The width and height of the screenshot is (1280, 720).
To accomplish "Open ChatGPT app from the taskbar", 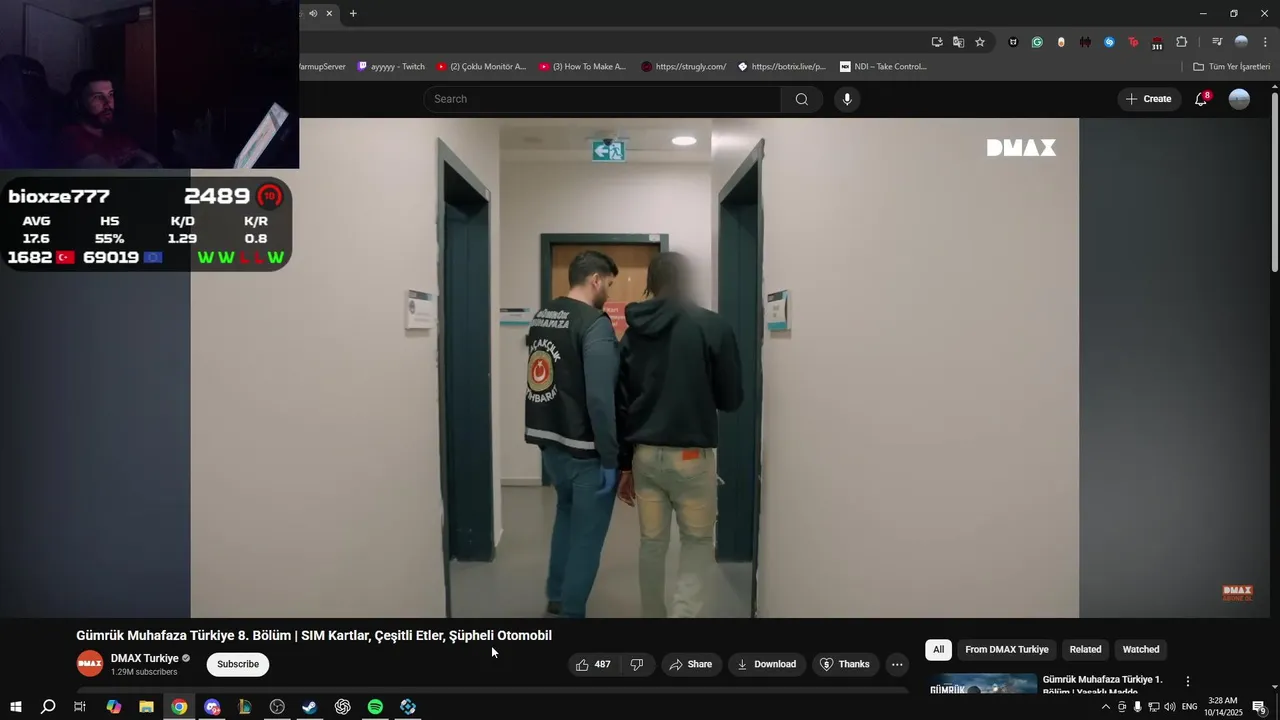I will (x=343, y=707).
